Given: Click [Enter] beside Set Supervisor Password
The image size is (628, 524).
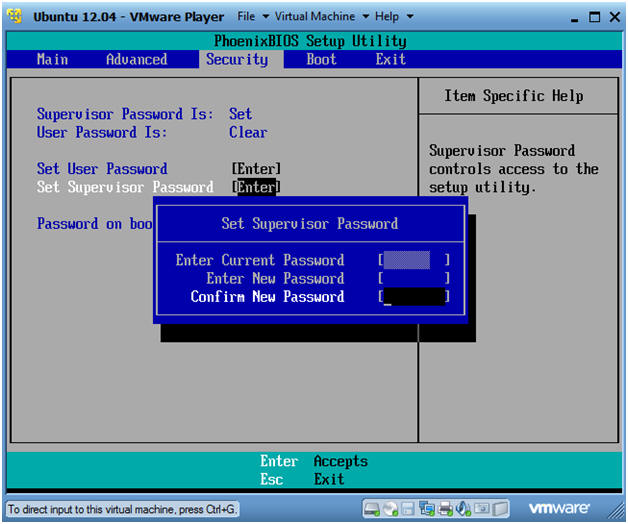Looking at the screenshot, I should click(256, 187).
